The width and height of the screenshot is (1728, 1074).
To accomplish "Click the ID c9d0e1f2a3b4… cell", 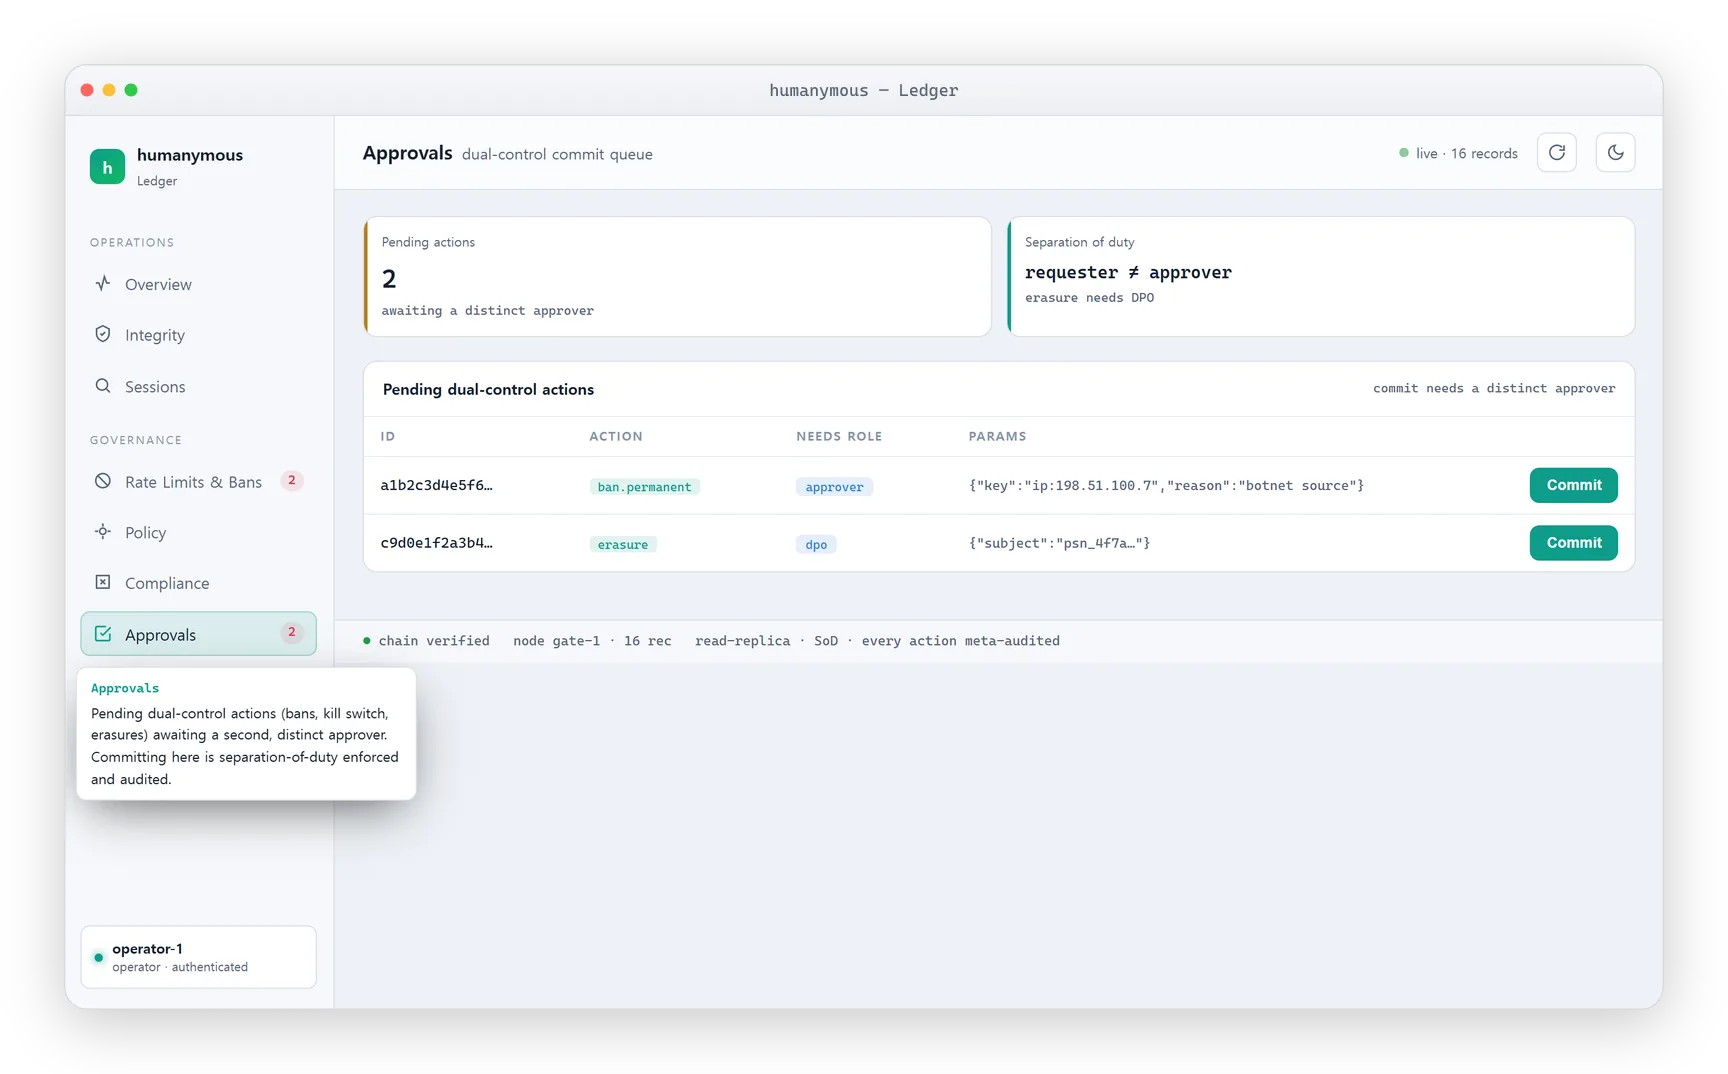I will (436, 543).
